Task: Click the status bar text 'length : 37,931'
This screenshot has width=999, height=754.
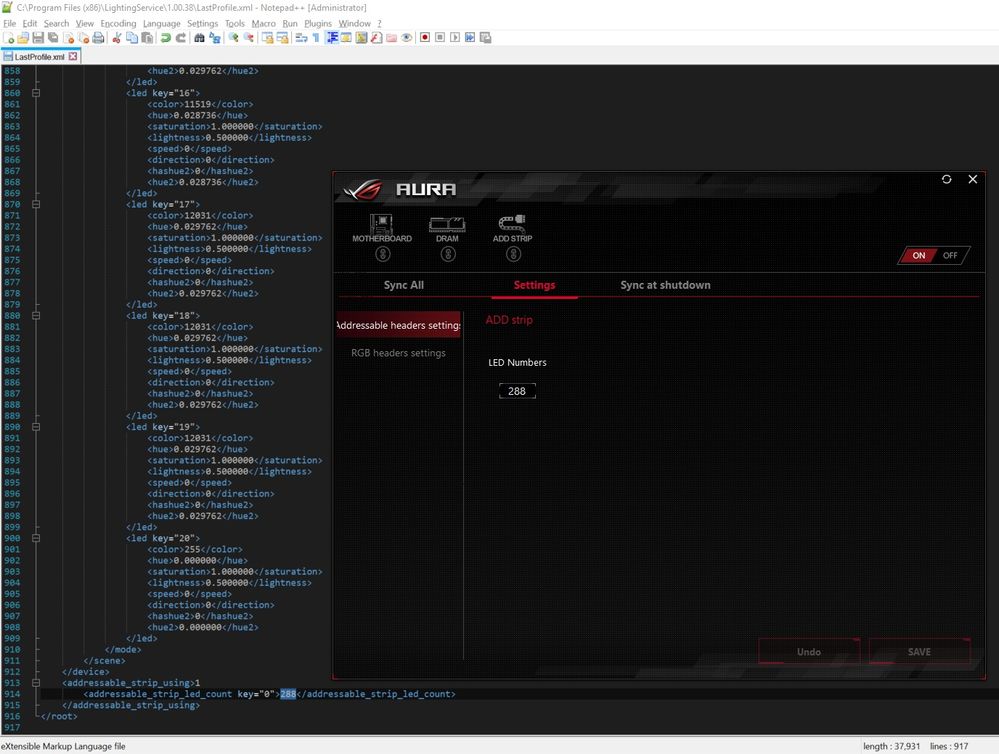Action: pos(891,746)
